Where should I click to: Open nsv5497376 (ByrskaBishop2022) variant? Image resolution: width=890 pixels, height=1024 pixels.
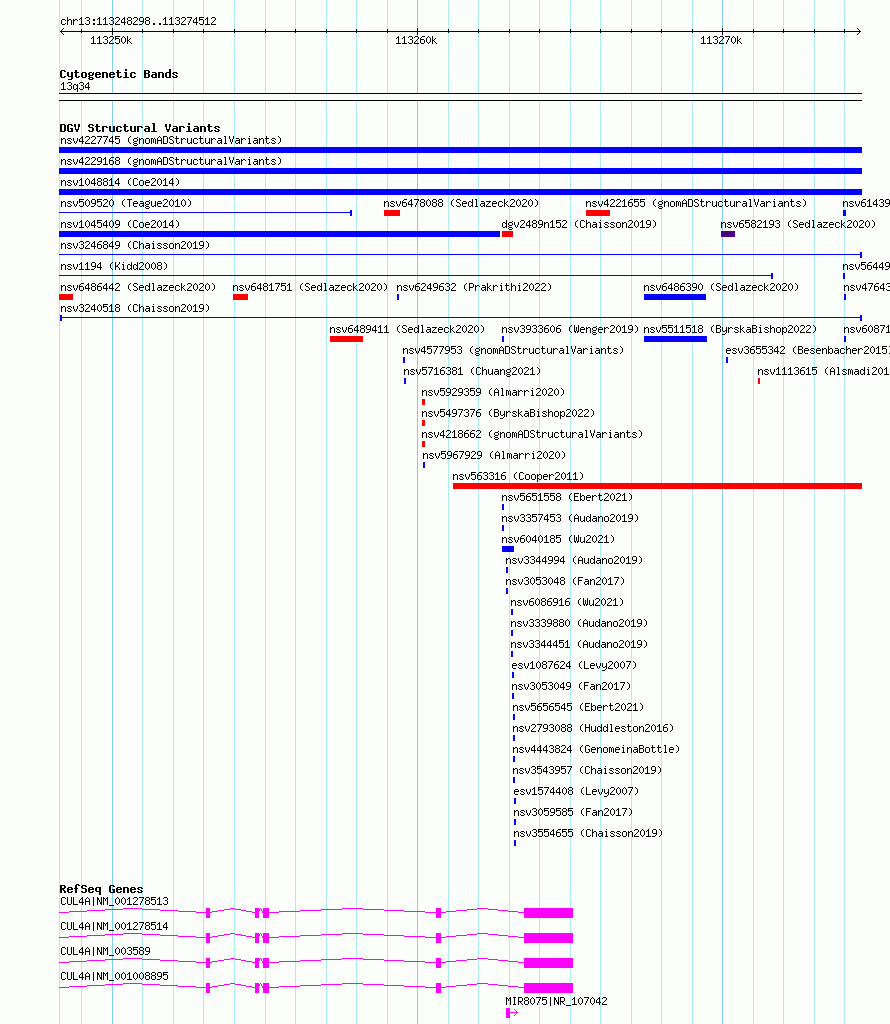coord(508,413)
